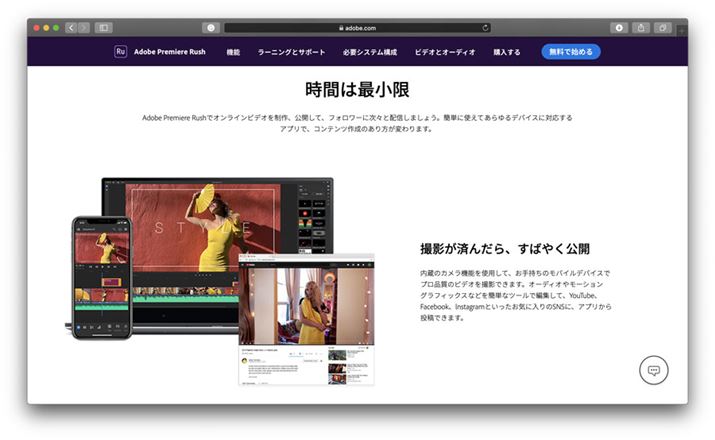Click the Safari forward arrow
Image resolution: width=715 pixels, height=440 pixels.
[83, 28]
